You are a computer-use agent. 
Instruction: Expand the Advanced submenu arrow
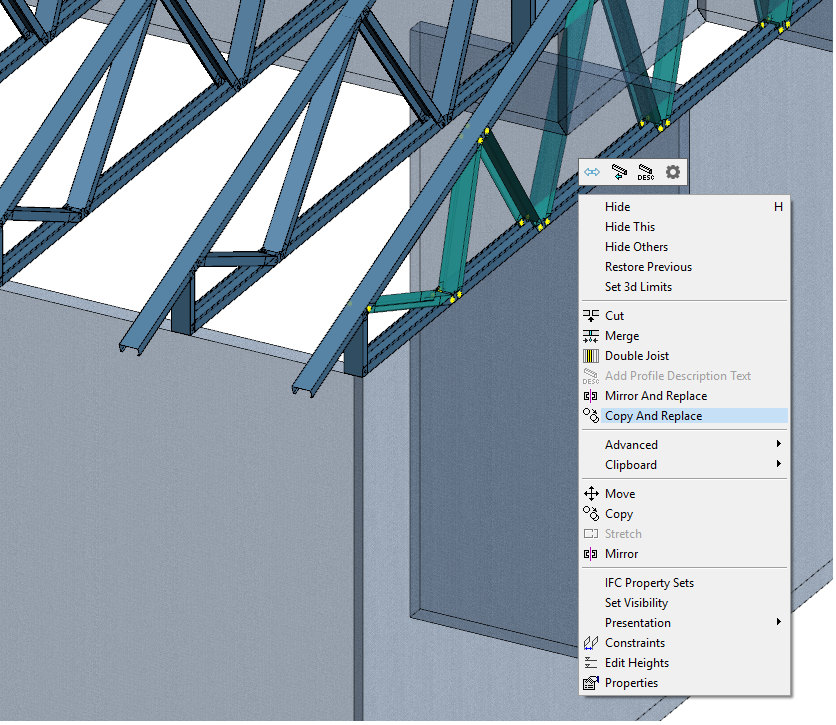pyautogui.click(x=778, y=445)
